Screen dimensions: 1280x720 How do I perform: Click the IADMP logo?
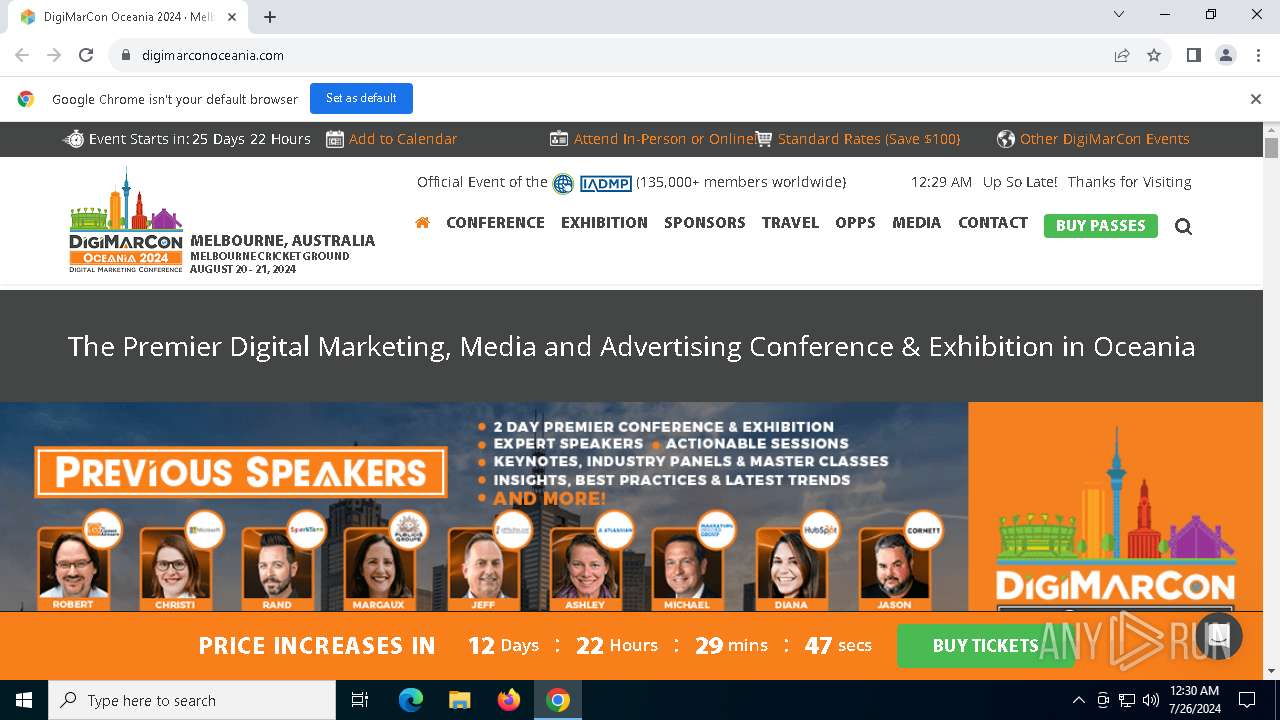pyautogui.click(x=605, y=183)
